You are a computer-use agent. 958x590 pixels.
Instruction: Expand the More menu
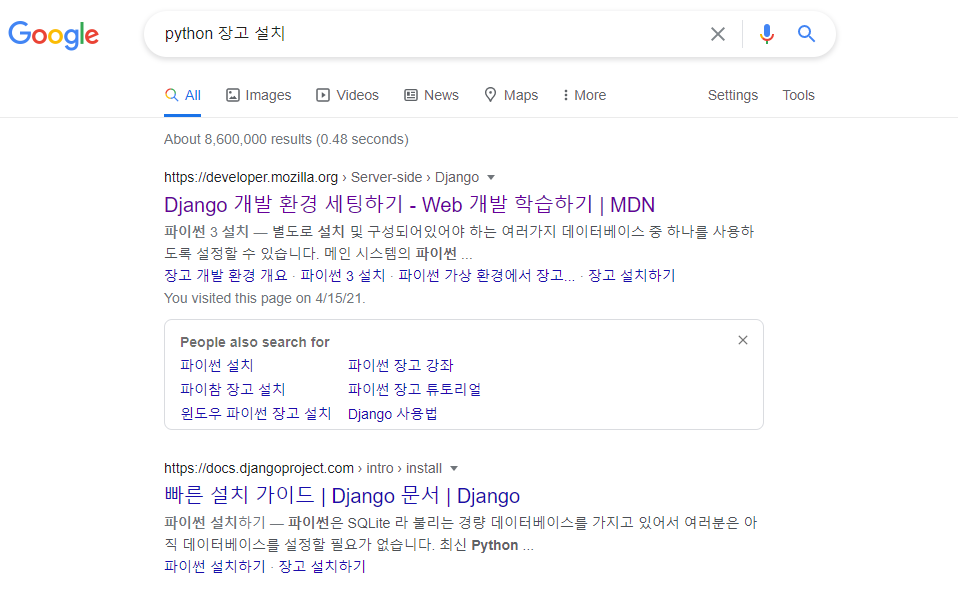click(584, 95)
